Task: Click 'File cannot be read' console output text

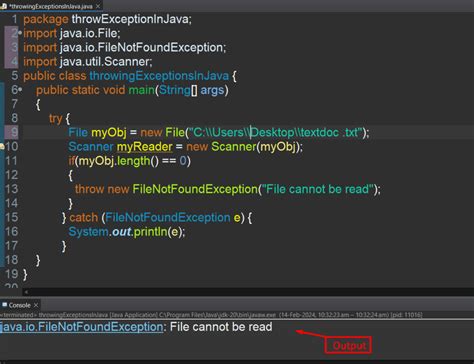Action: click(x=221, y=327)
